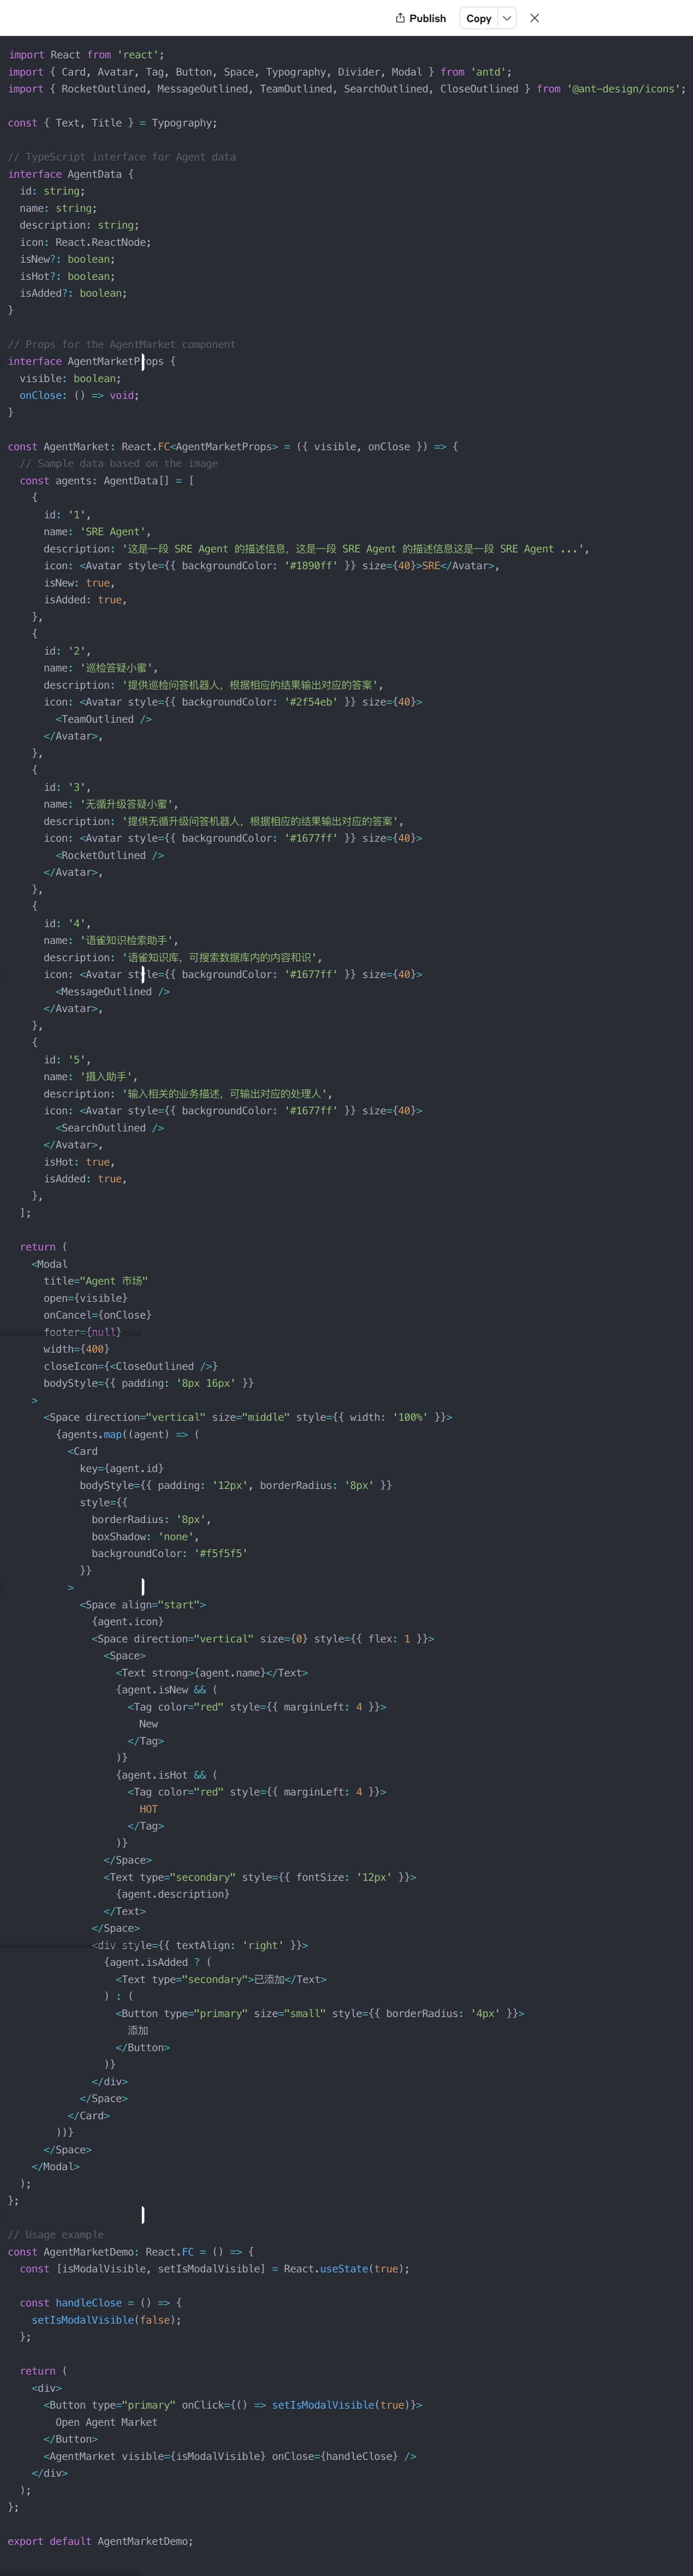Click the Publish share icon
This screenshot has height=2576, width=693.
(400, 18)
